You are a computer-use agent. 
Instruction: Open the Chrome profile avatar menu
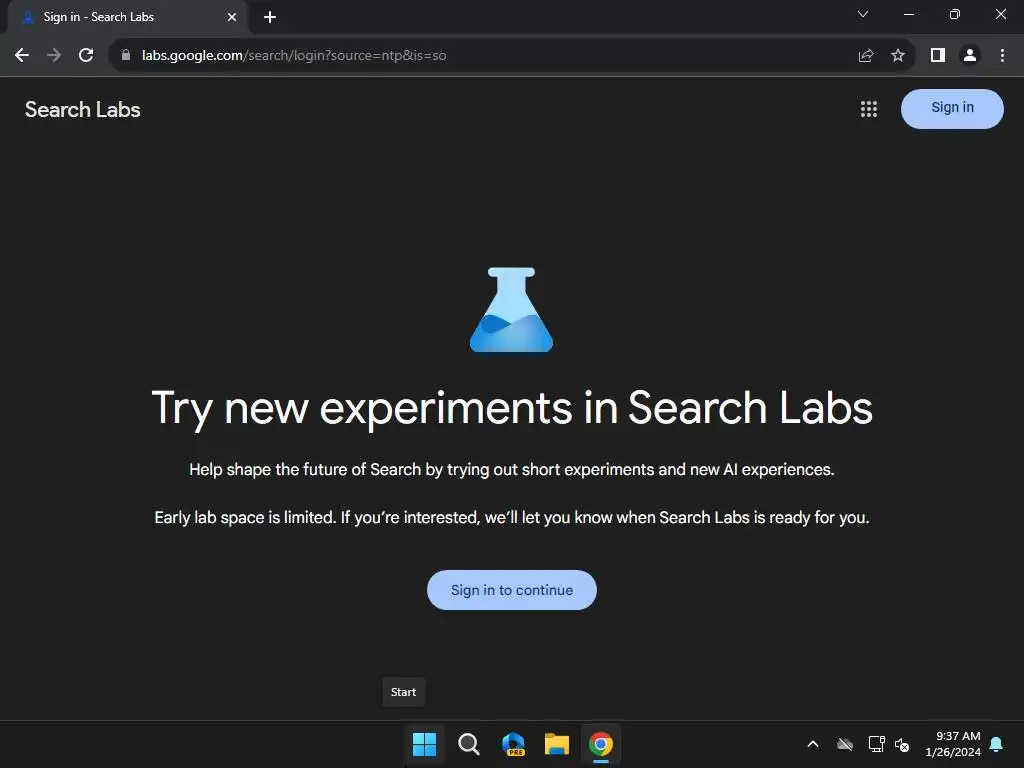[970, 56]
